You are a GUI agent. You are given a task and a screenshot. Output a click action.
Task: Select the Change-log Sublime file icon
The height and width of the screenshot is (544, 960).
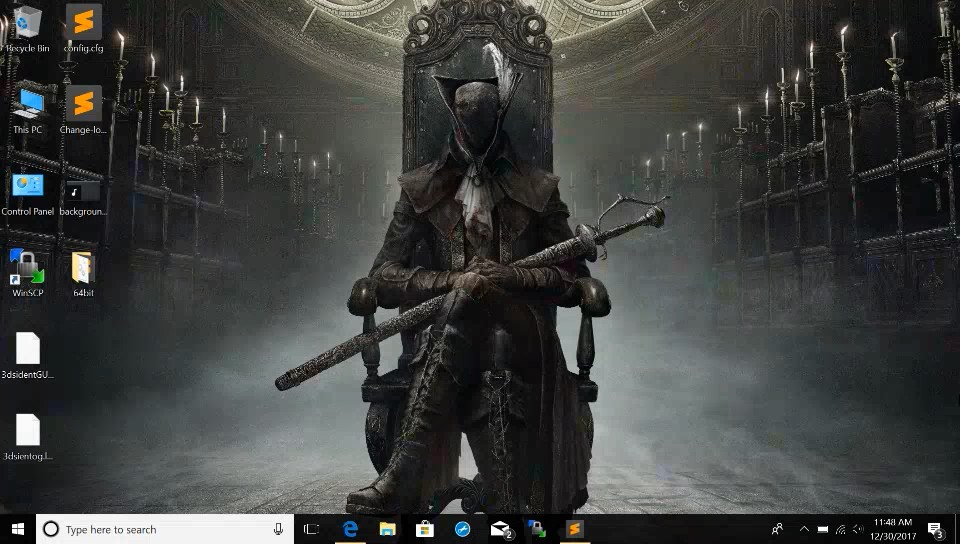click(x=83, y=105)
